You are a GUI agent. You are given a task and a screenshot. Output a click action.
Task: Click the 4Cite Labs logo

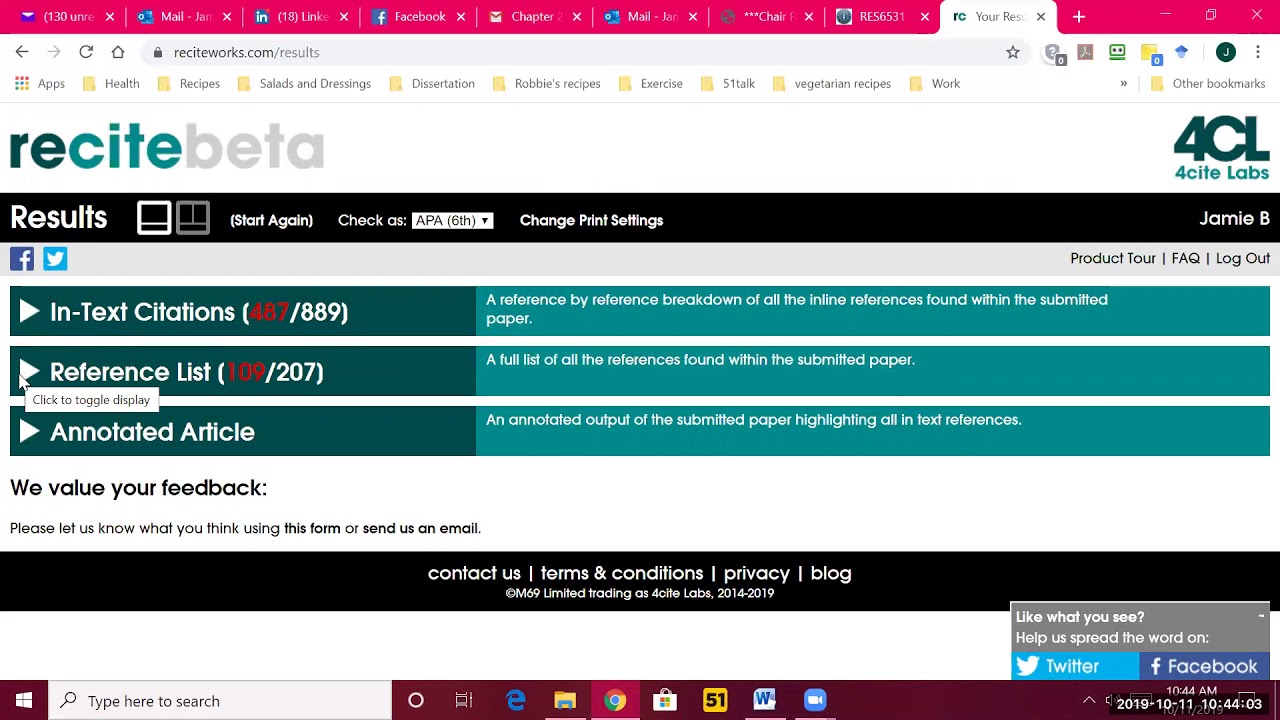click(x=1221, y=148)
